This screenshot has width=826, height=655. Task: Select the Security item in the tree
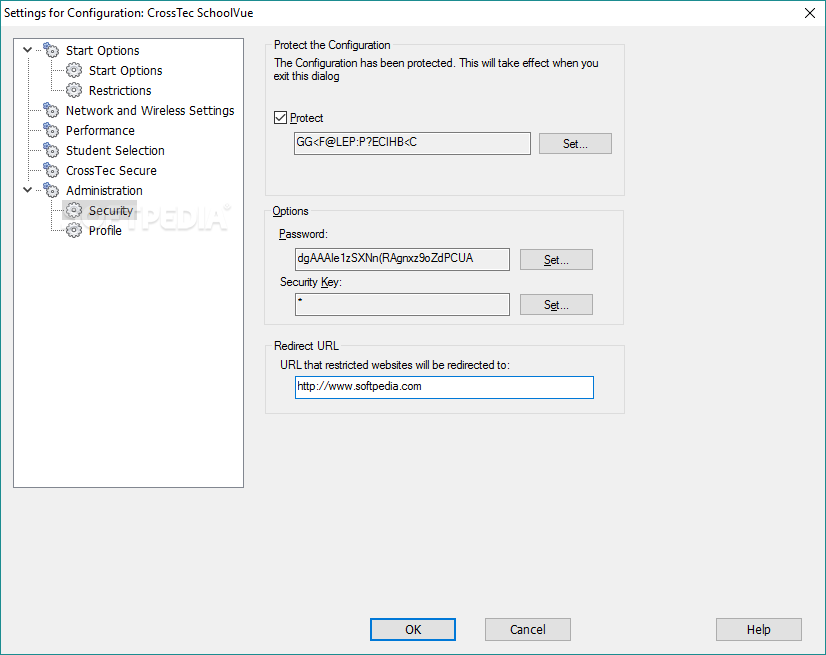(111, 211)
